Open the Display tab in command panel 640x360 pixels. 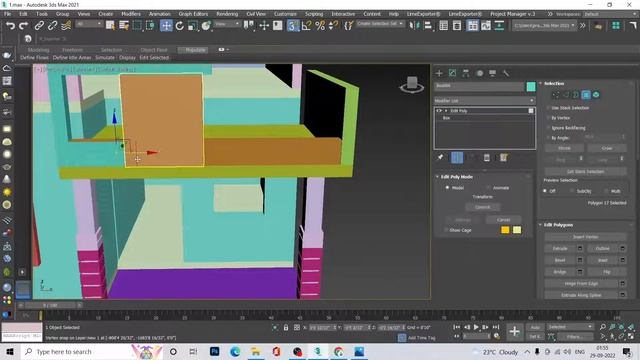[x=493, y=73]
